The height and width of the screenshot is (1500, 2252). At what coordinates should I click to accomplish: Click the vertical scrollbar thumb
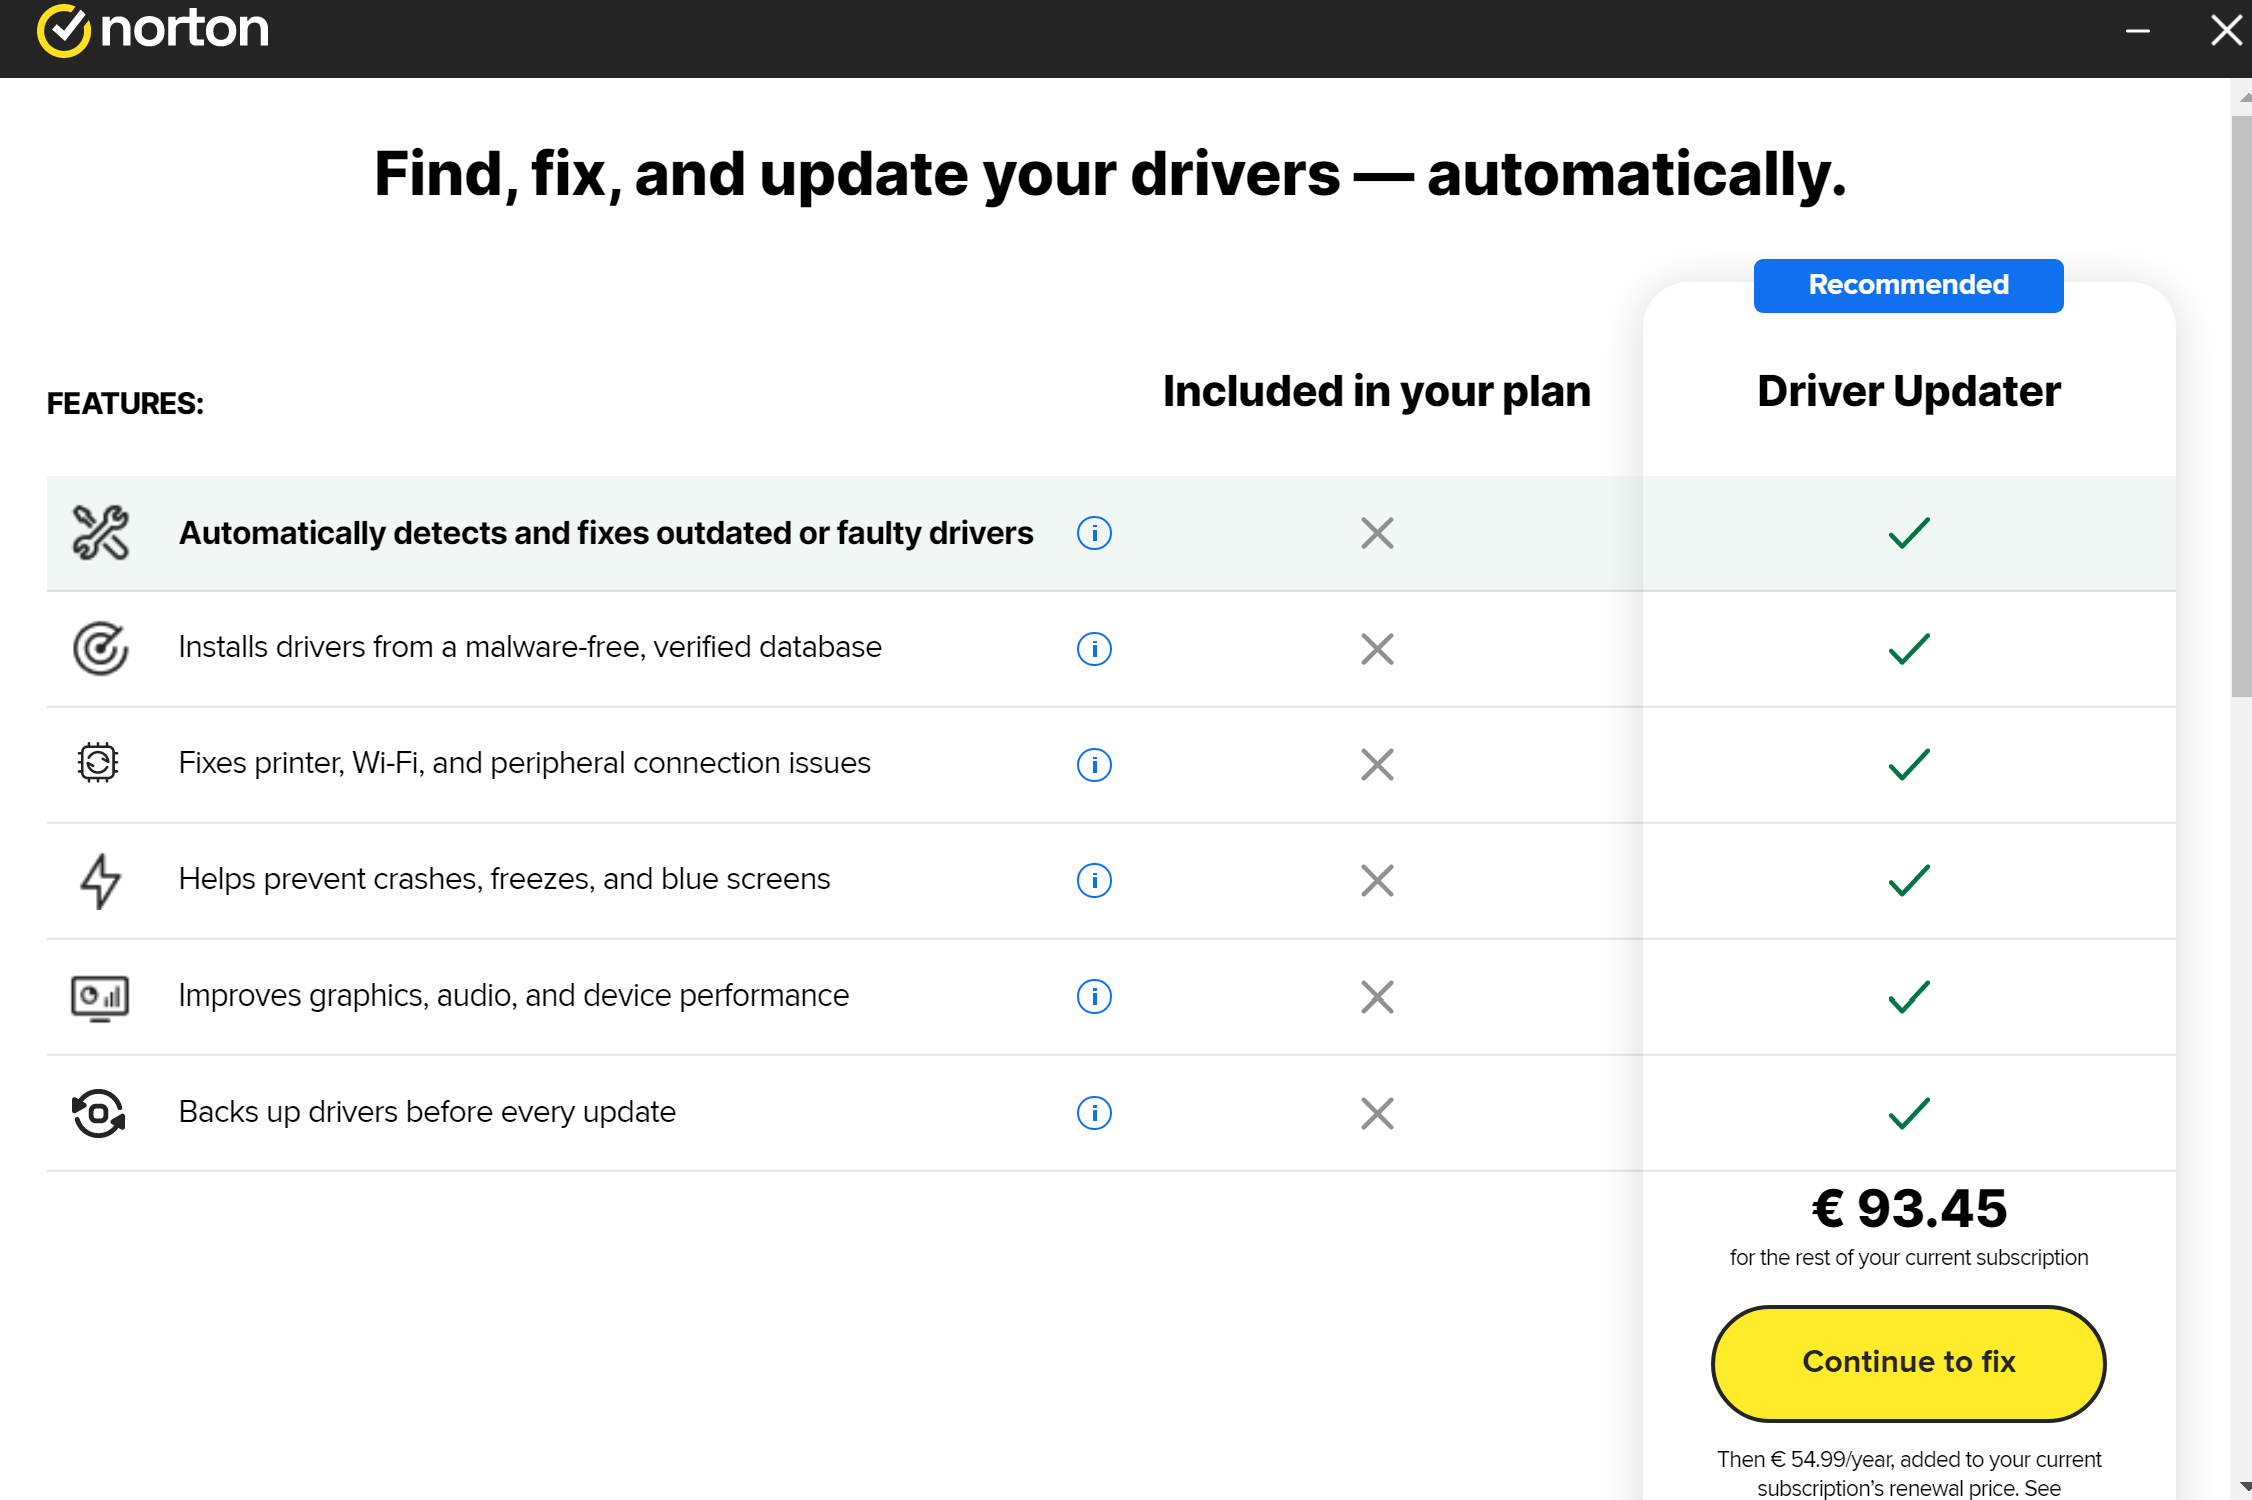coord(2241,405)
